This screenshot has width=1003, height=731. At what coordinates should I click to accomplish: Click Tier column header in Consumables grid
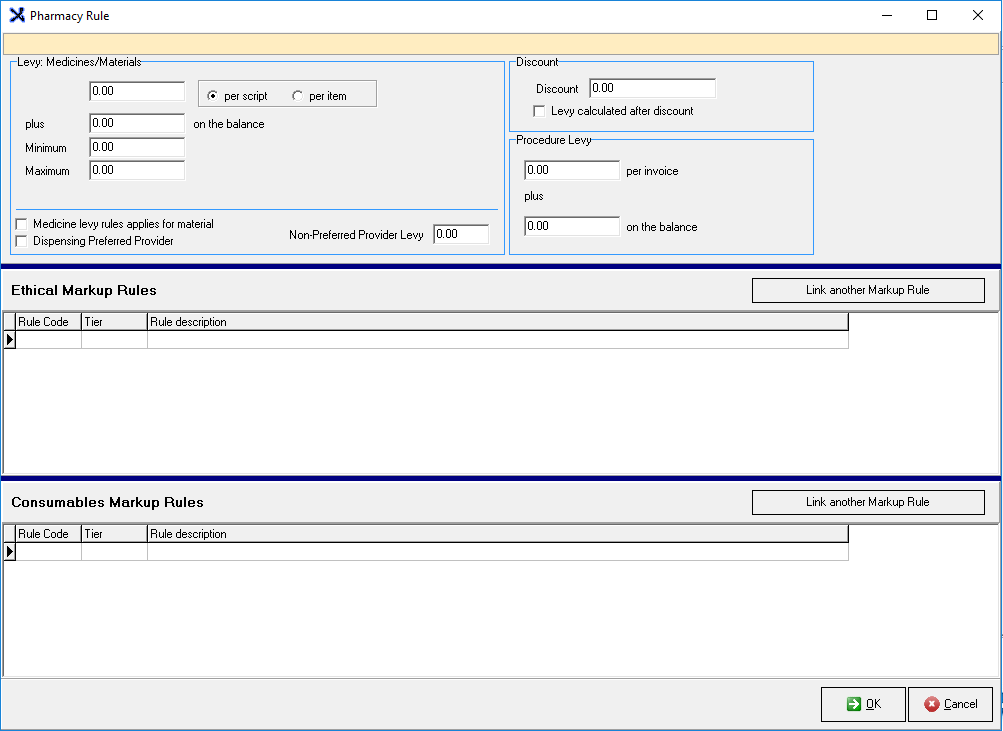tap(114, 534)
